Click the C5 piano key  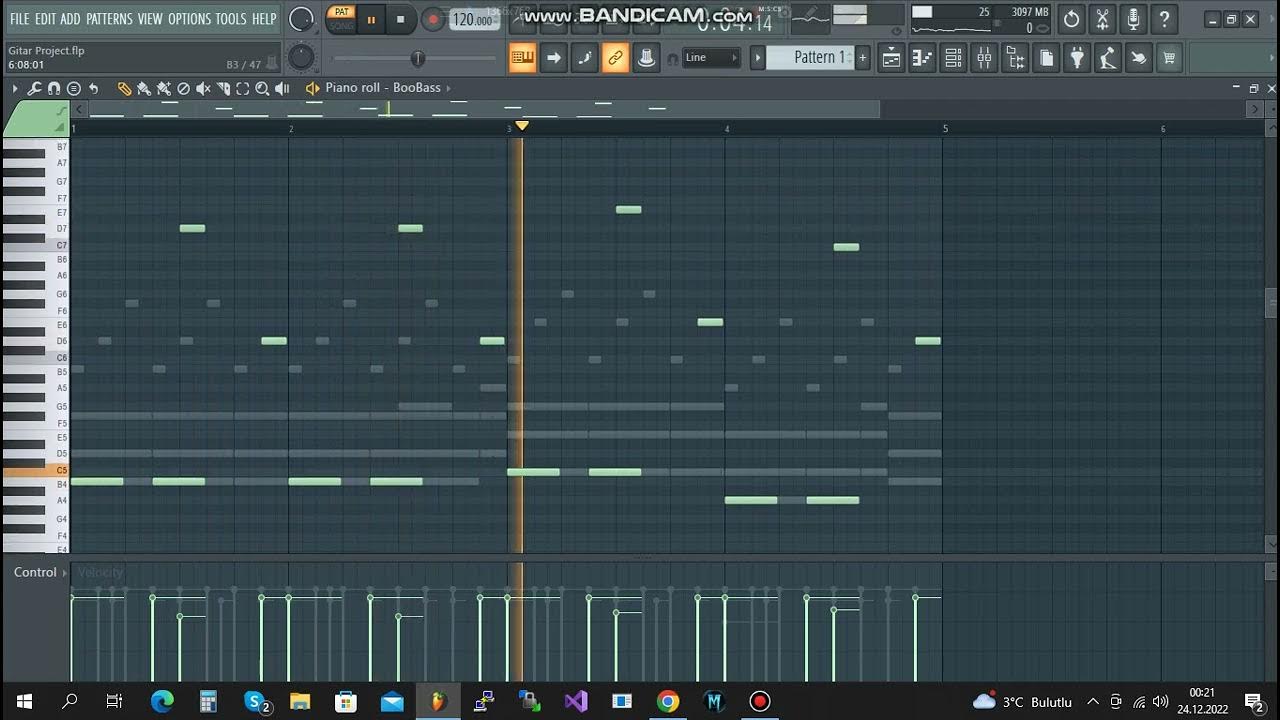(x=35, y=470)
